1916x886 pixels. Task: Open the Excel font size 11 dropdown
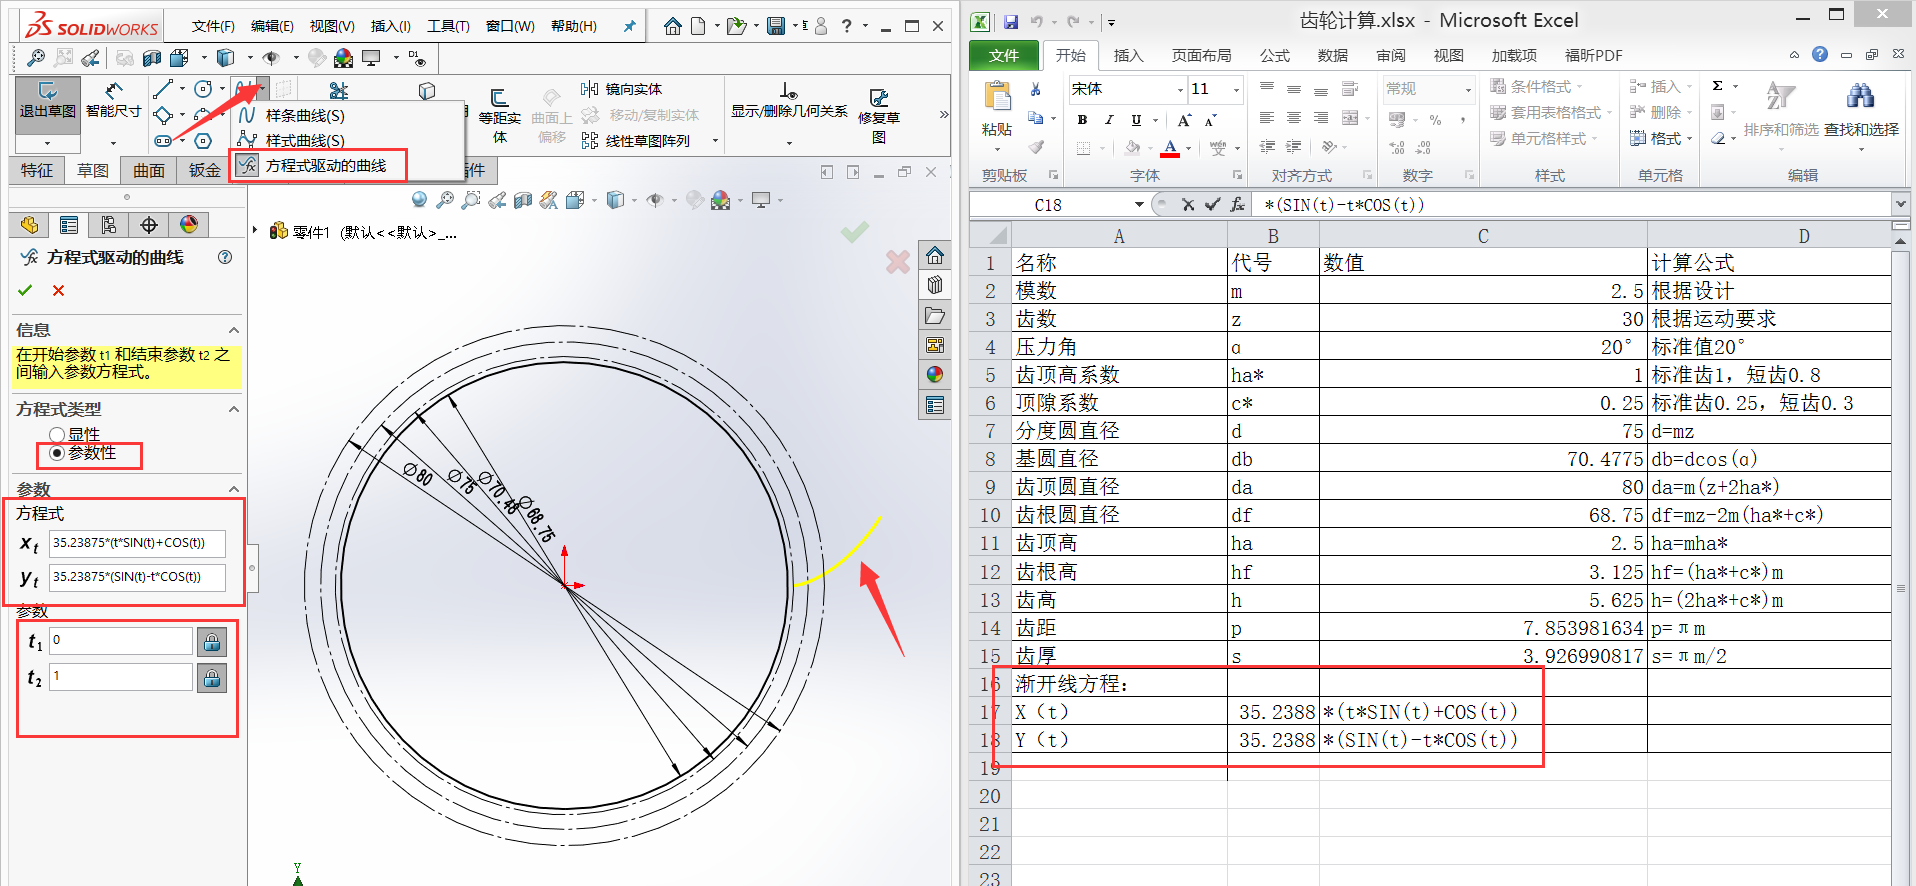pyautogui.click(x=1236, y=90)
